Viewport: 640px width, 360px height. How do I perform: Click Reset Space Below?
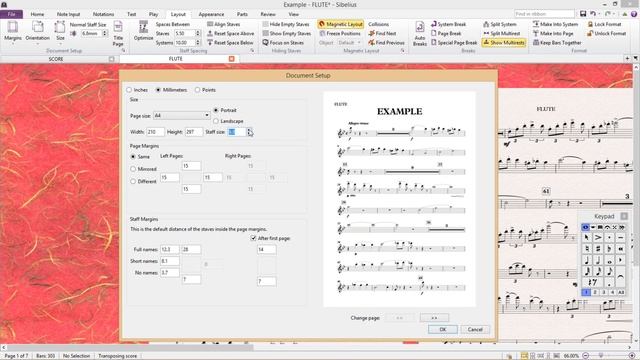(231, 42)
